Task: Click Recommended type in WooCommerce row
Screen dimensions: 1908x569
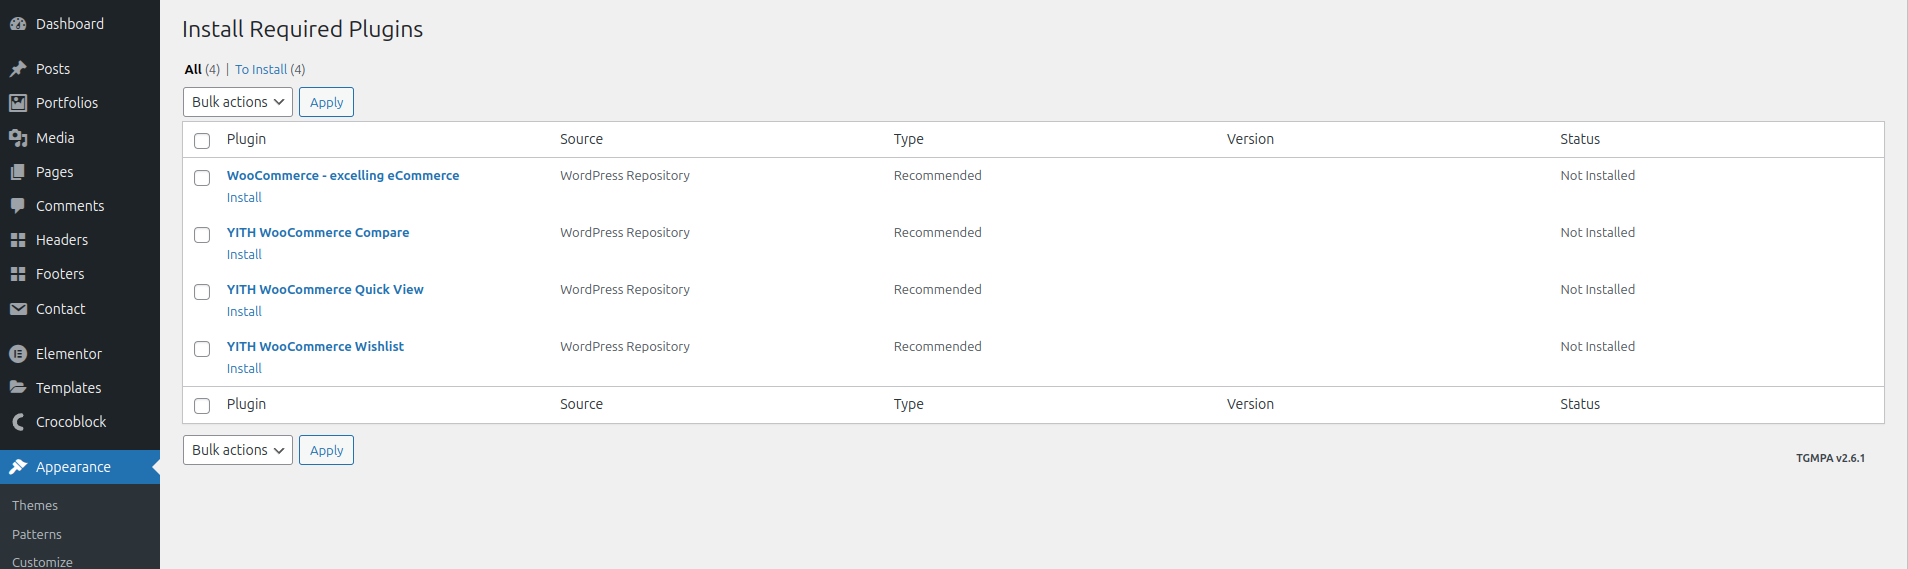Action: 937,176
